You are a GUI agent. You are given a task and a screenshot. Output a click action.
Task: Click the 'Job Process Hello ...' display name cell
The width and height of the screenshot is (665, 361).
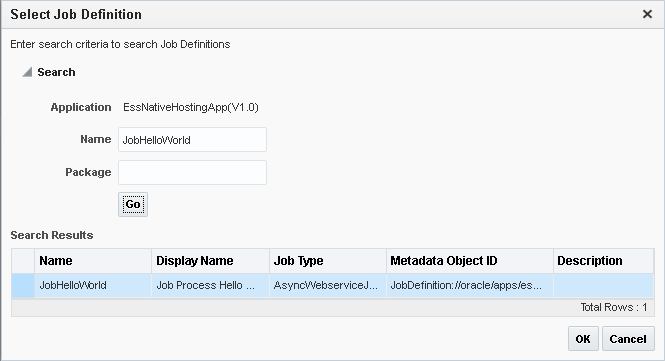pyautogui.click(x=210, y=285)
